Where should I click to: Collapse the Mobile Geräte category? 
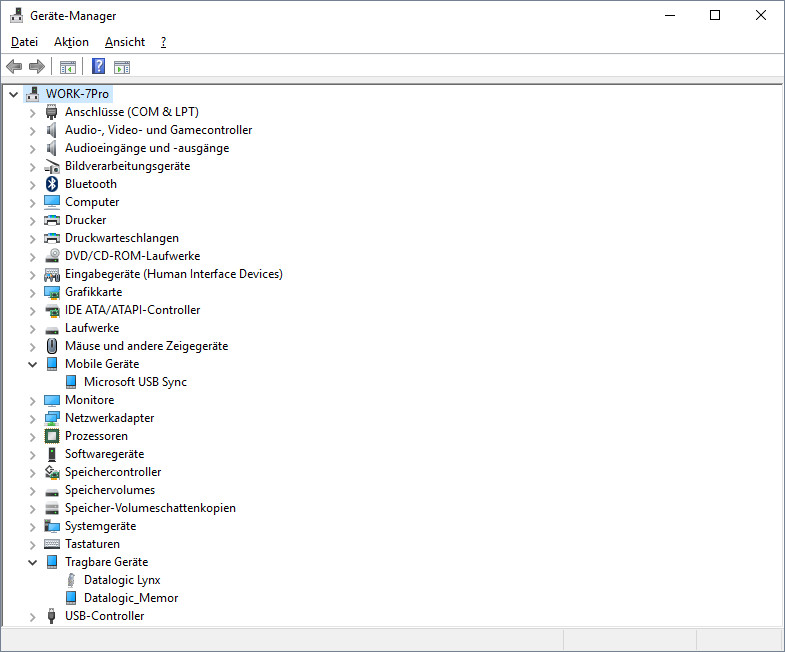[32, 364]
